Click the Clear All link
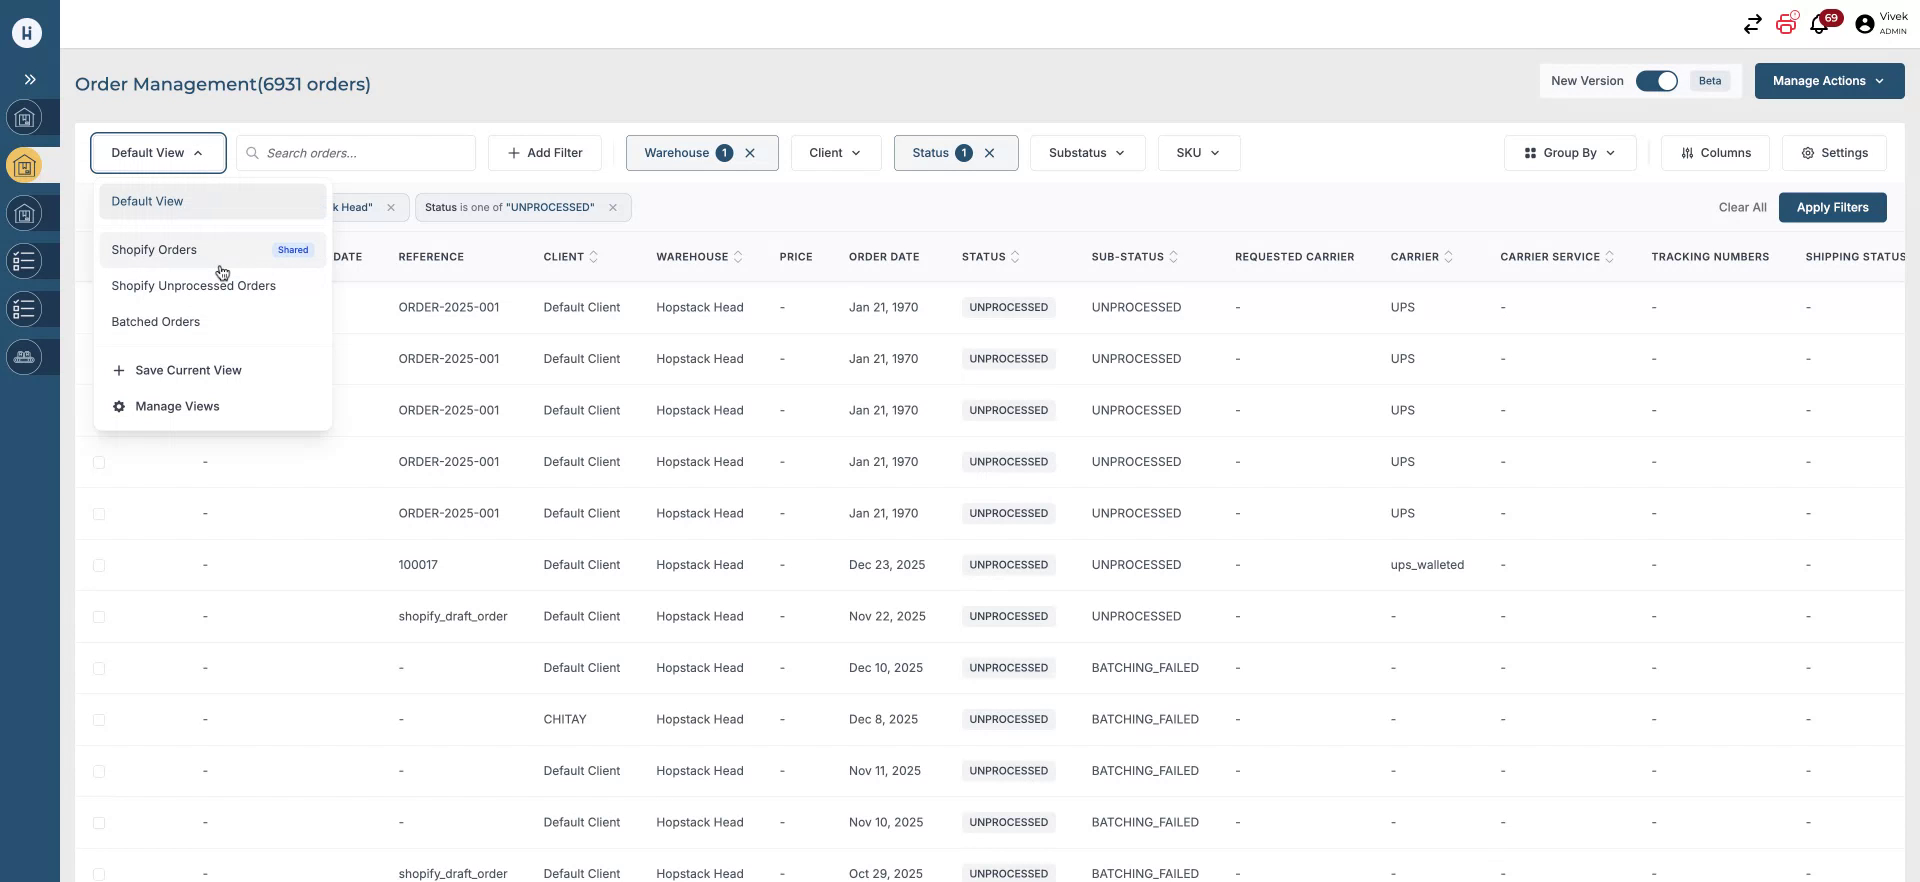 pyautogui.click(x=1742, y=208)
